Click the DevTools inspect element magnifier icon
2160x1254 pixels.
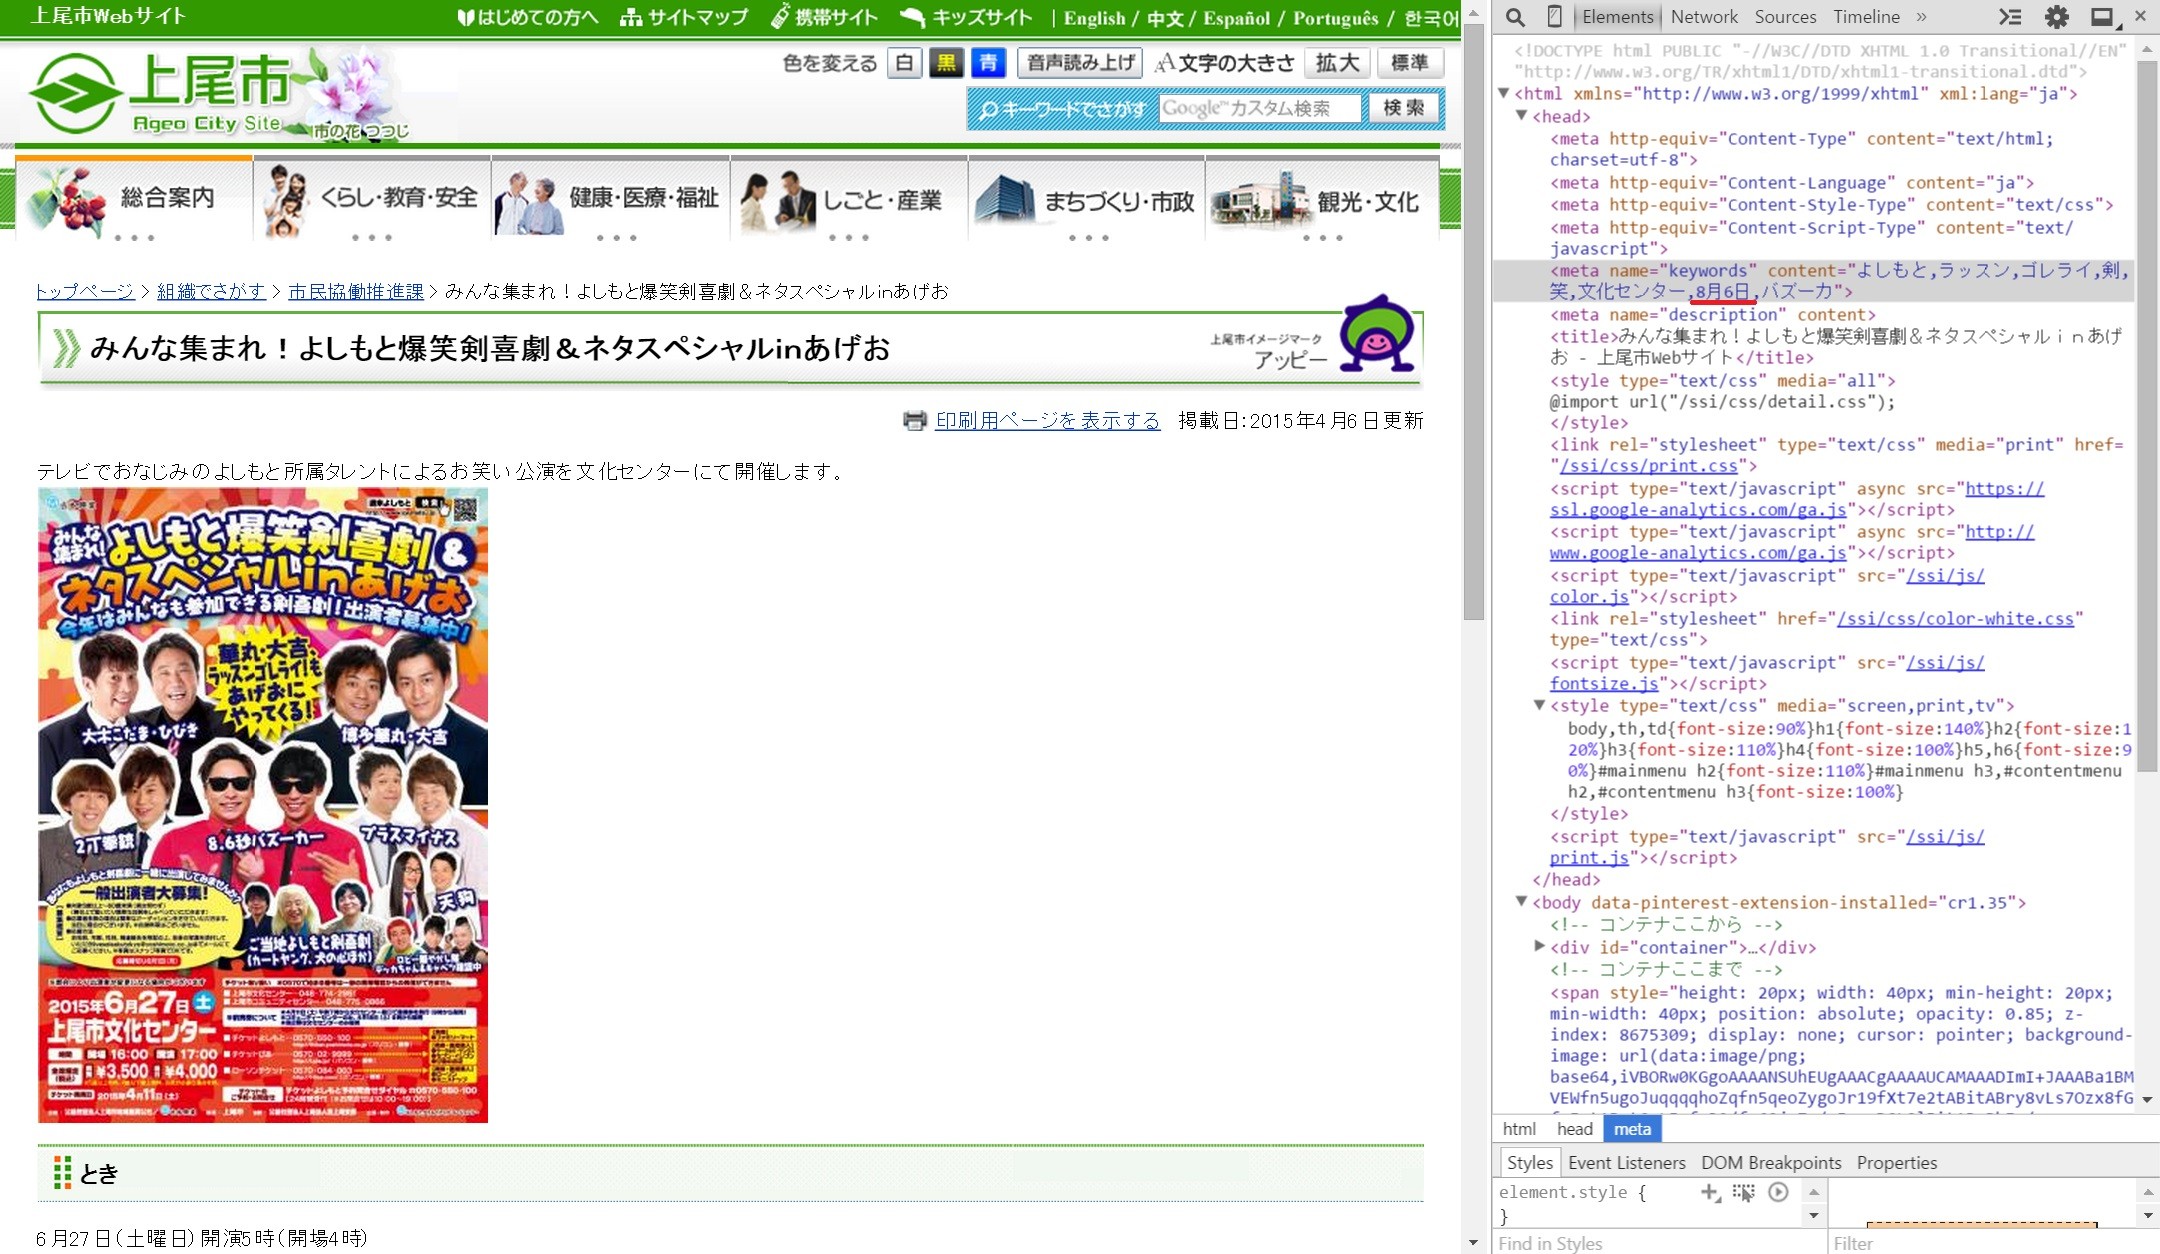(x=1515, y=17)
